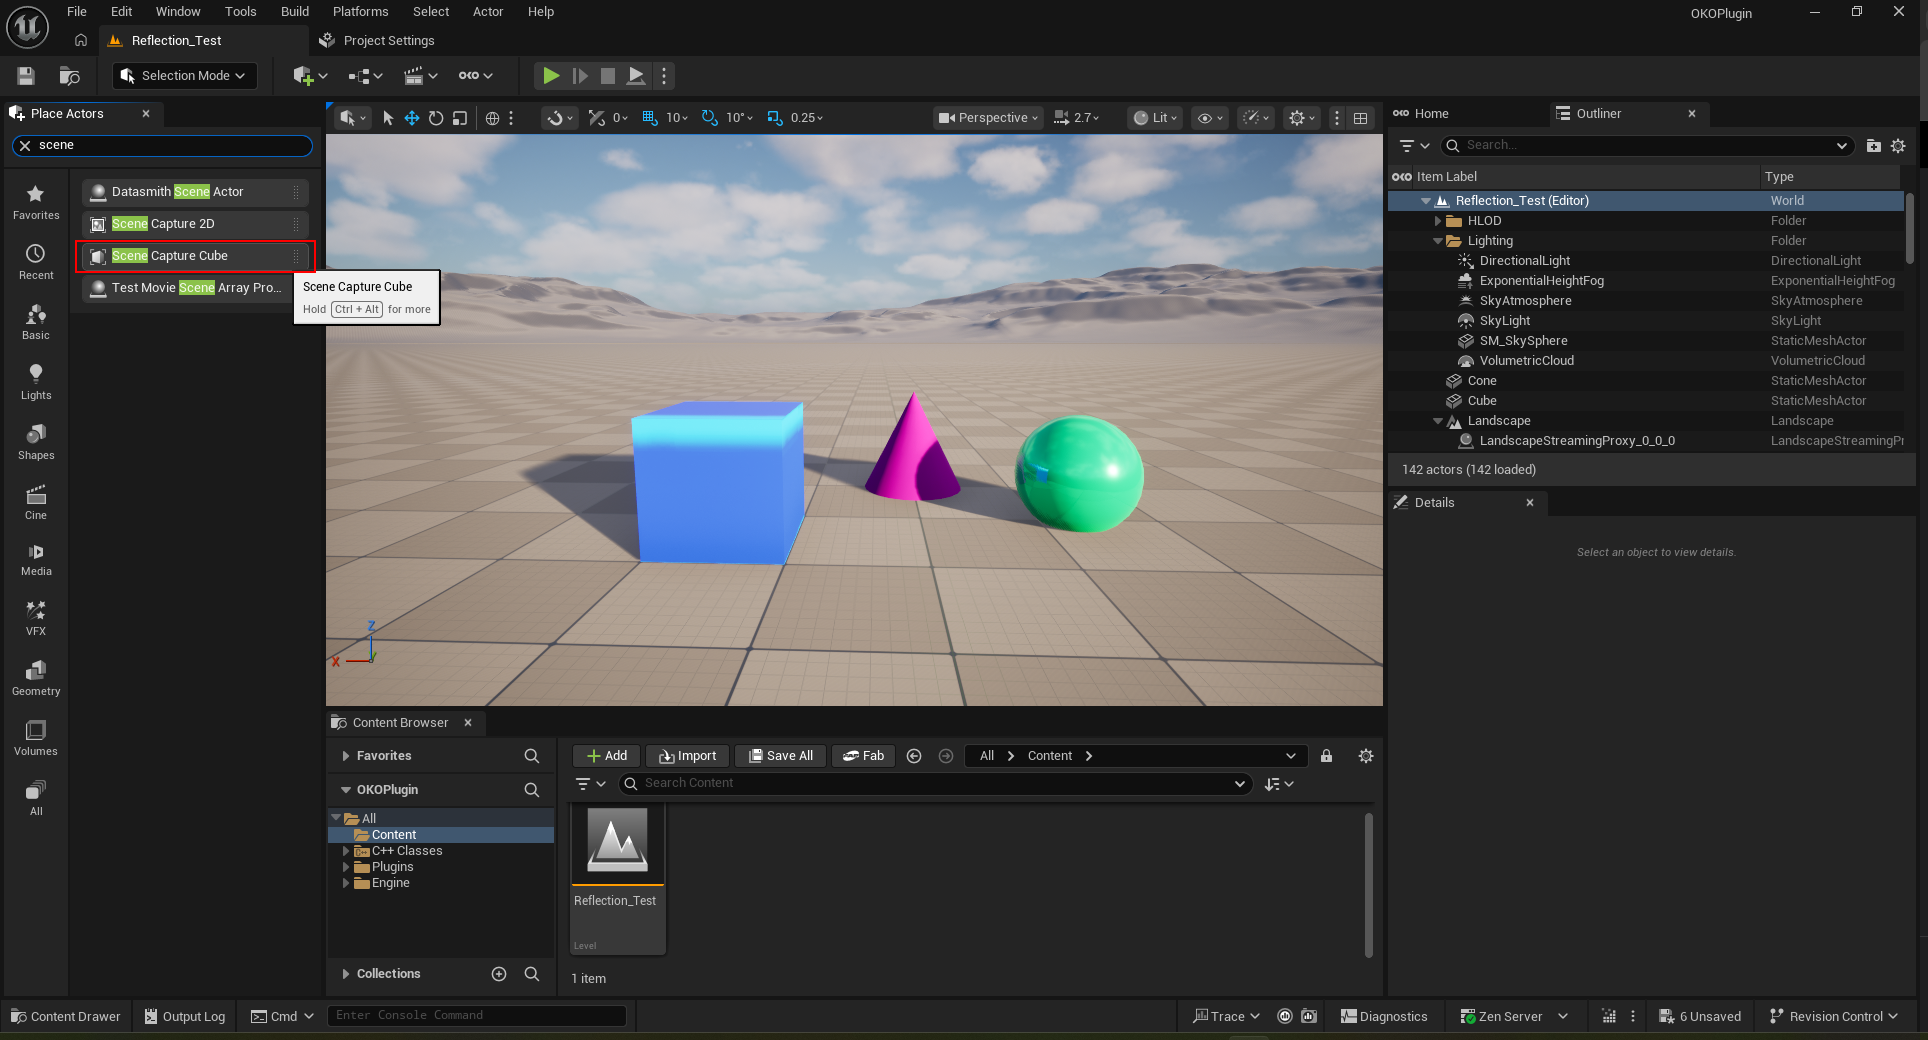Expand the HLOD folder in Outliner
The height and width of the screenshot is (1040, 1928).
tap(1438, 221)
